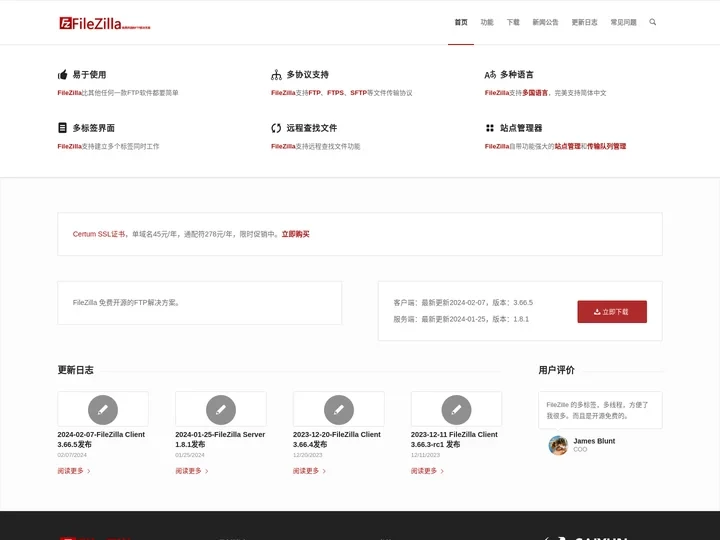Open 2024-01-25-FileZilla Server 1.8.1发布 title
The image size is (720, 540).
point(220,439)
